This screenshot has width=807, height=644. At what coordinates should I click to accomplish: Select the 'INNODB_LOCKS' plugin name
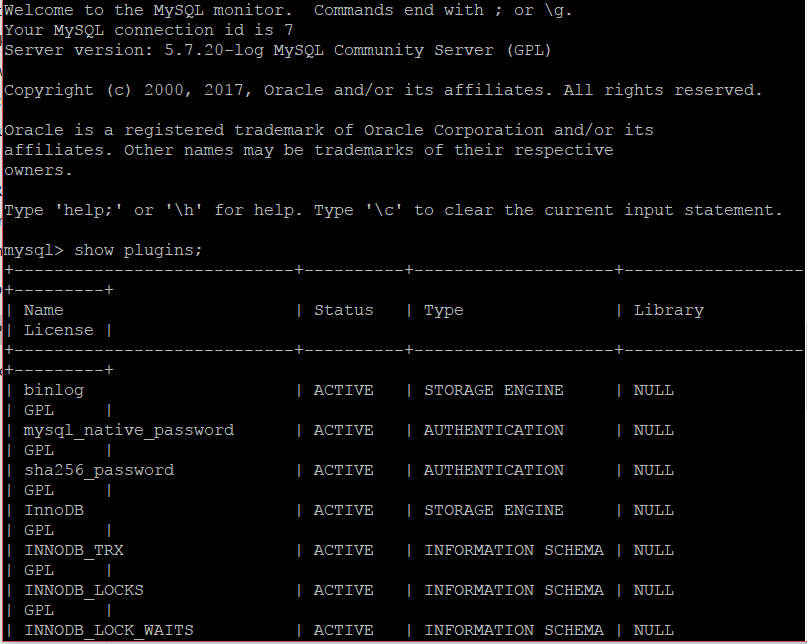pos(83,590)
